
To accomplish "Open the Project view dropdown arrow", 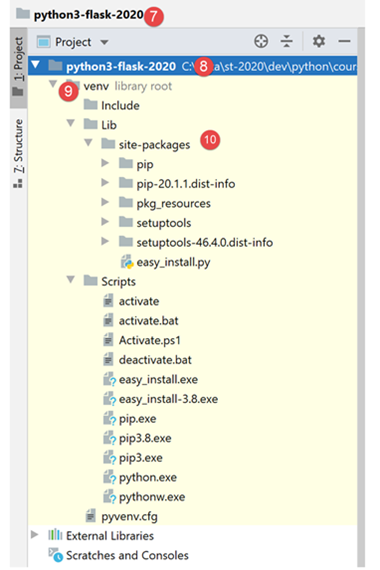I will (x=104, y=43).
